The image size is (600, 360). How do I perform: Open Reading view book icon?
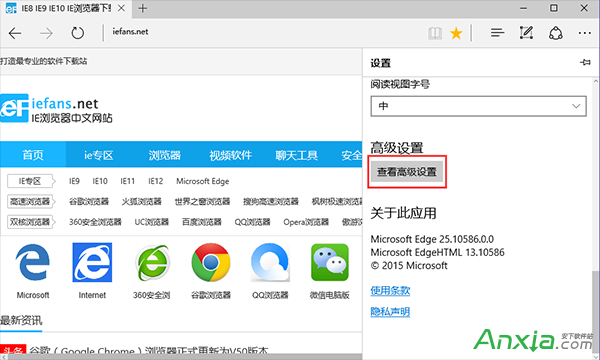pyautogui.click(x=435, y=33)
